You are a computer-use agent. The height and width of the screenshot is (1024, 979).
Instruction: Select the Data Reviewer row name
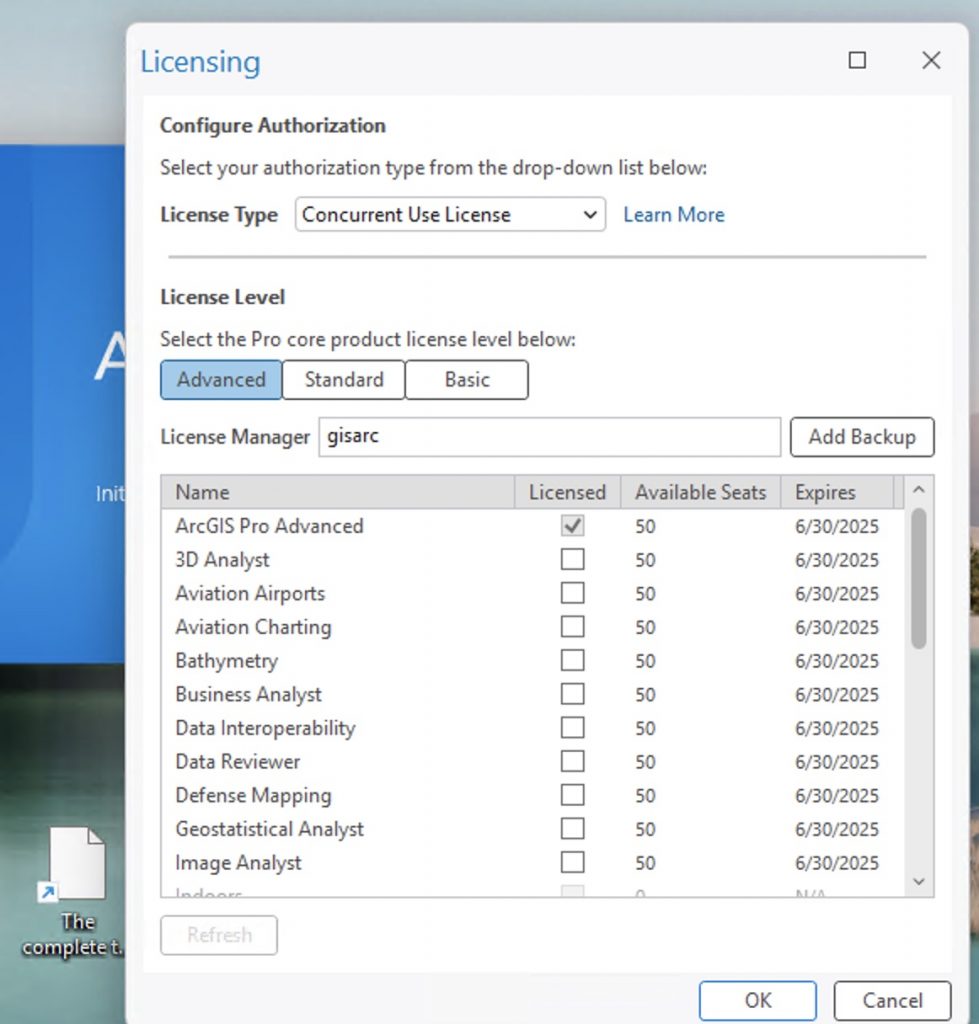(x=238, y=761)
